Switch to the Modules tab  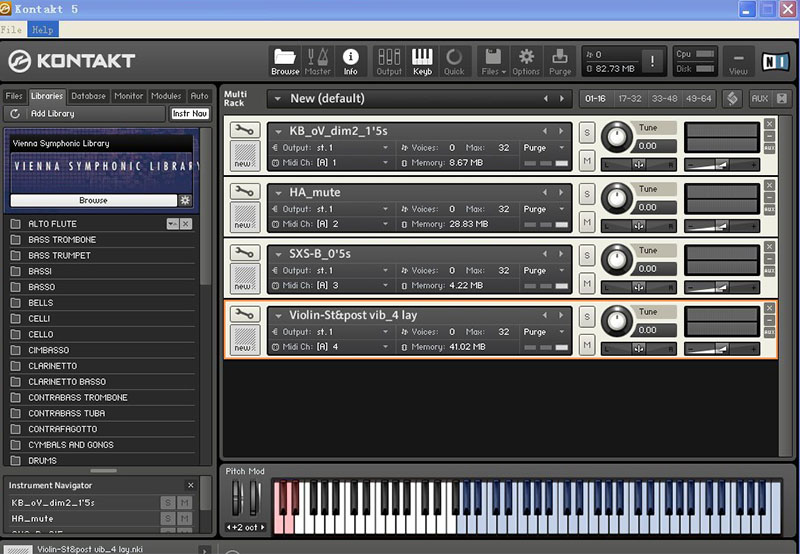tap(166, 96)
